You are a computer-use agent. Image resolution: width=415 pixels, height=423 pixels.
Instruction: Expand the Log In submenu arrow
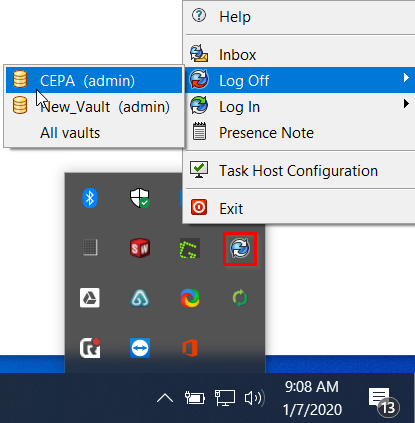point(406,104)
